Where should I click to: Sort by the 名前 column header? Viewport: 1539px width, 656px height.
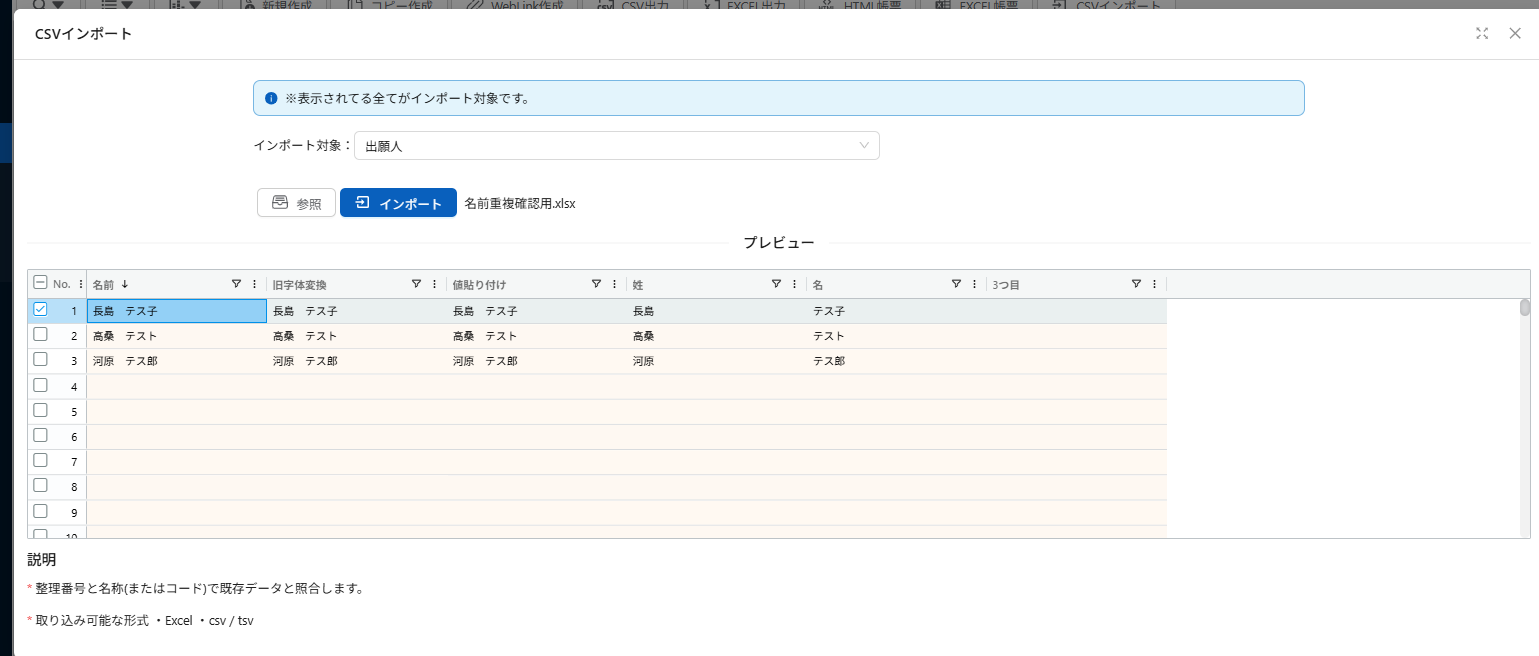click(x=105, y=285)
